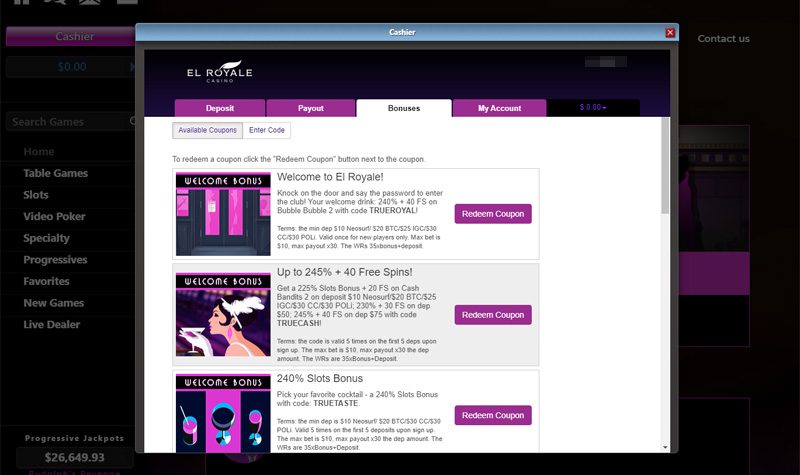Redeem the Up to 245% + 40 Free Spins coupon
The height and width of the screenshot is (475, 800).
pos(493,315)
